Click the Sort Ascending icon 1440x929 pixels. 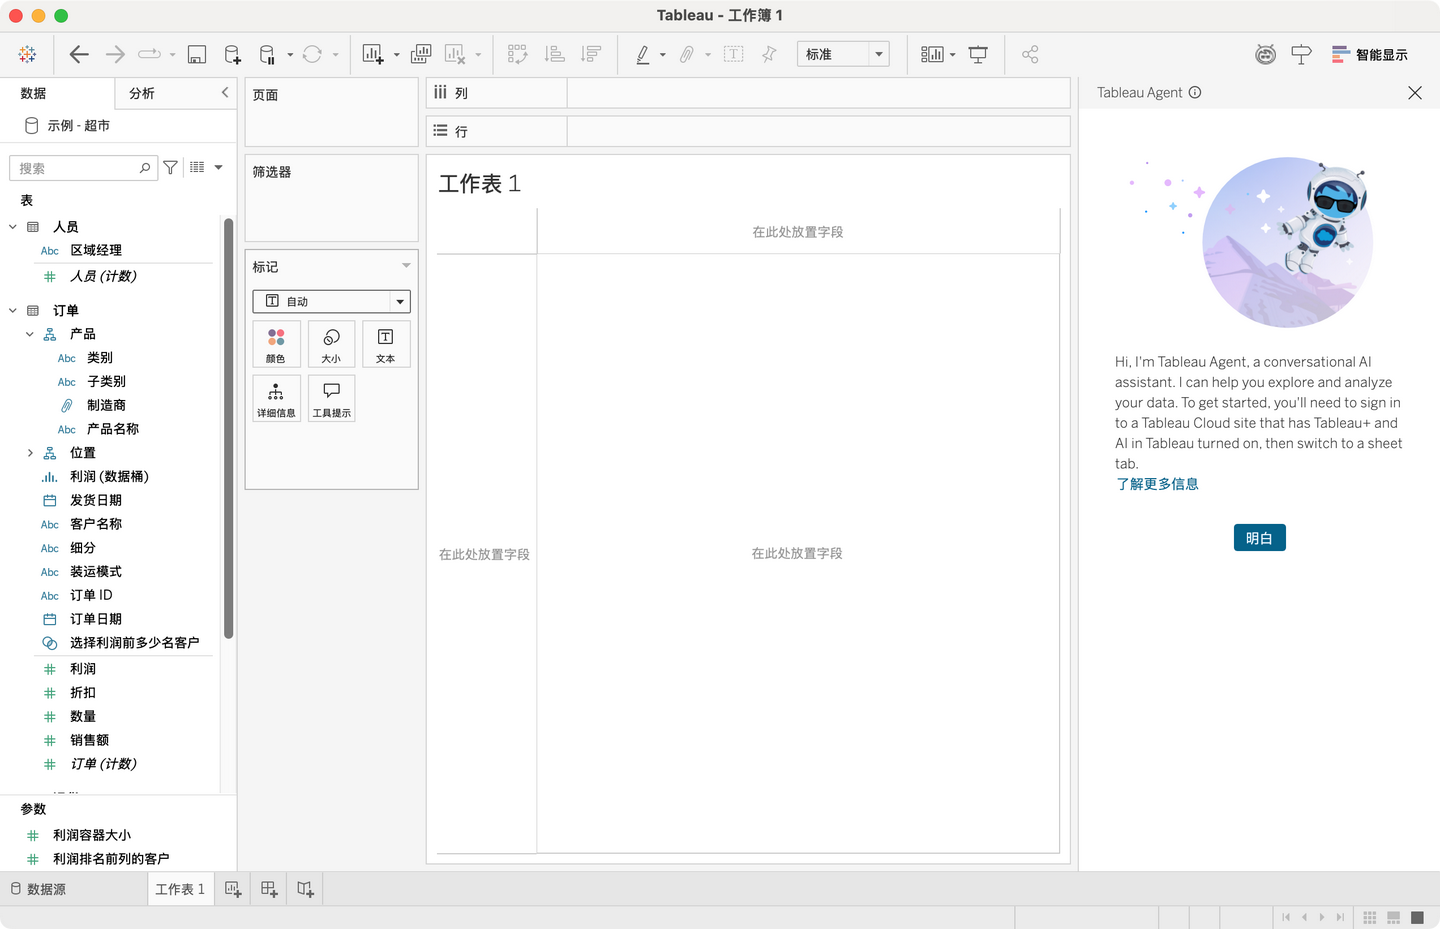(x=554, y=54)
